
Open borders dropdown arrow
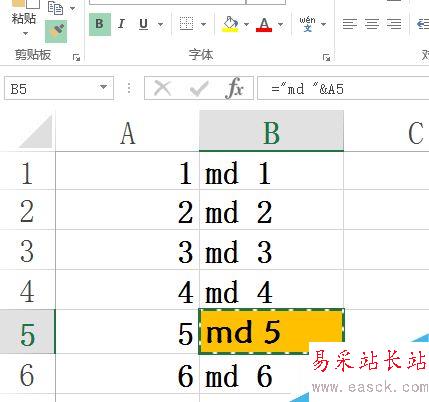(x=203, y=24)
